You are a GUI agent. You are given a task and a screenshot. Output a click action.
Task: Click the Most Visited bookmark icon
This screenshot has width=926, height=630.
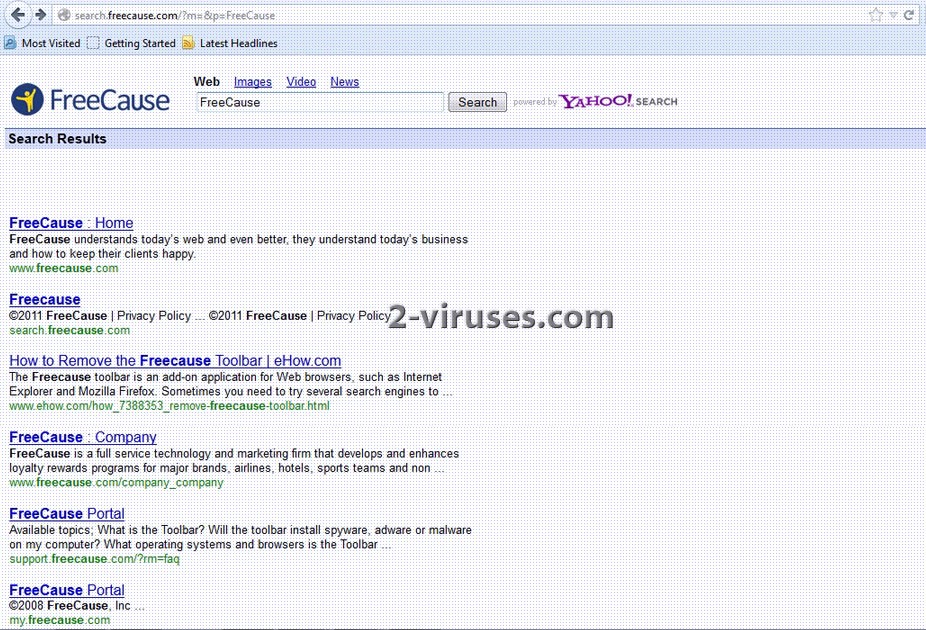tap(10, 43)
